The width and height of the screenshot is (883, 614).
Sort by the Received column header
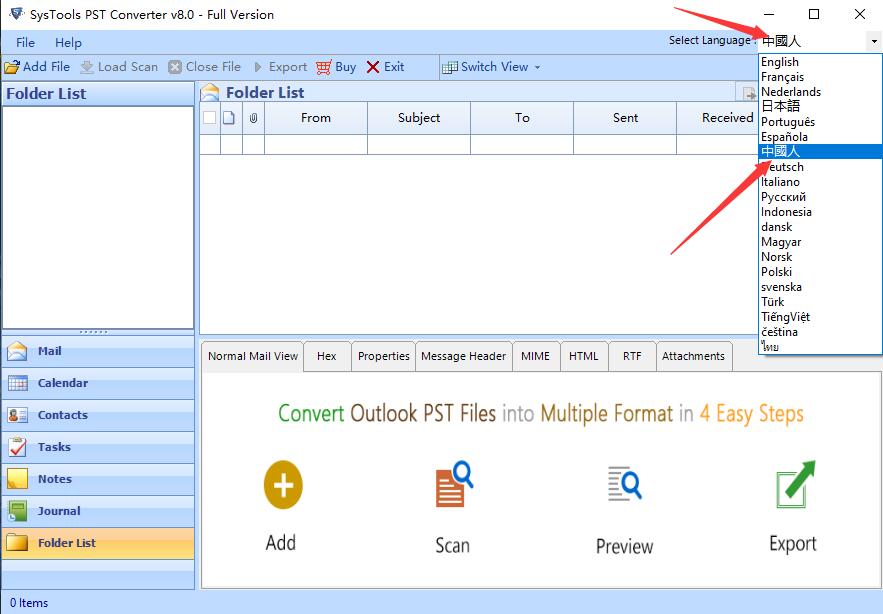717,118
